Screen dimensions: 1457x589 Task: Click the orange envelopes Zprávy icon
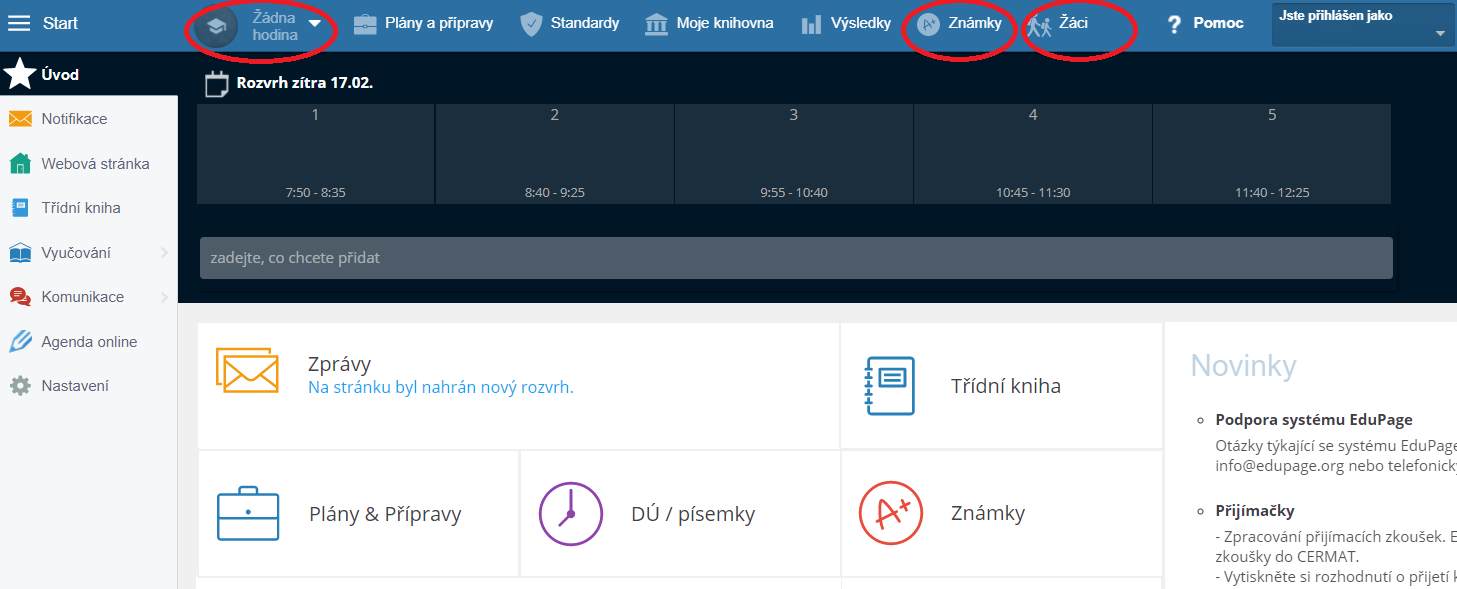[247, 370]
